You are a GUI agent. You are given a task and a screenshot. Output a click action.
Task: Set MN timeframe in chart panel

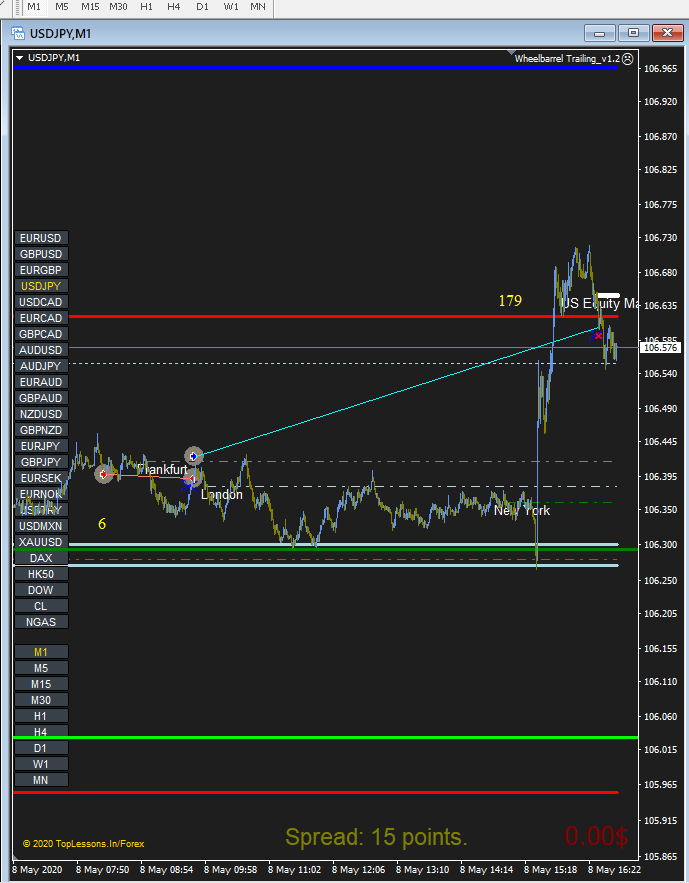click(x=41, y=780)
